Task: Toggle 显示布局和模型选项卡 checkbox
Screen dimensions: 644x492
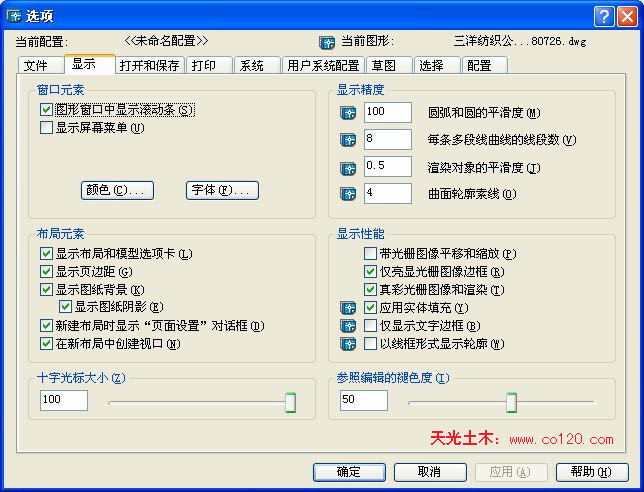Action: 46,253
